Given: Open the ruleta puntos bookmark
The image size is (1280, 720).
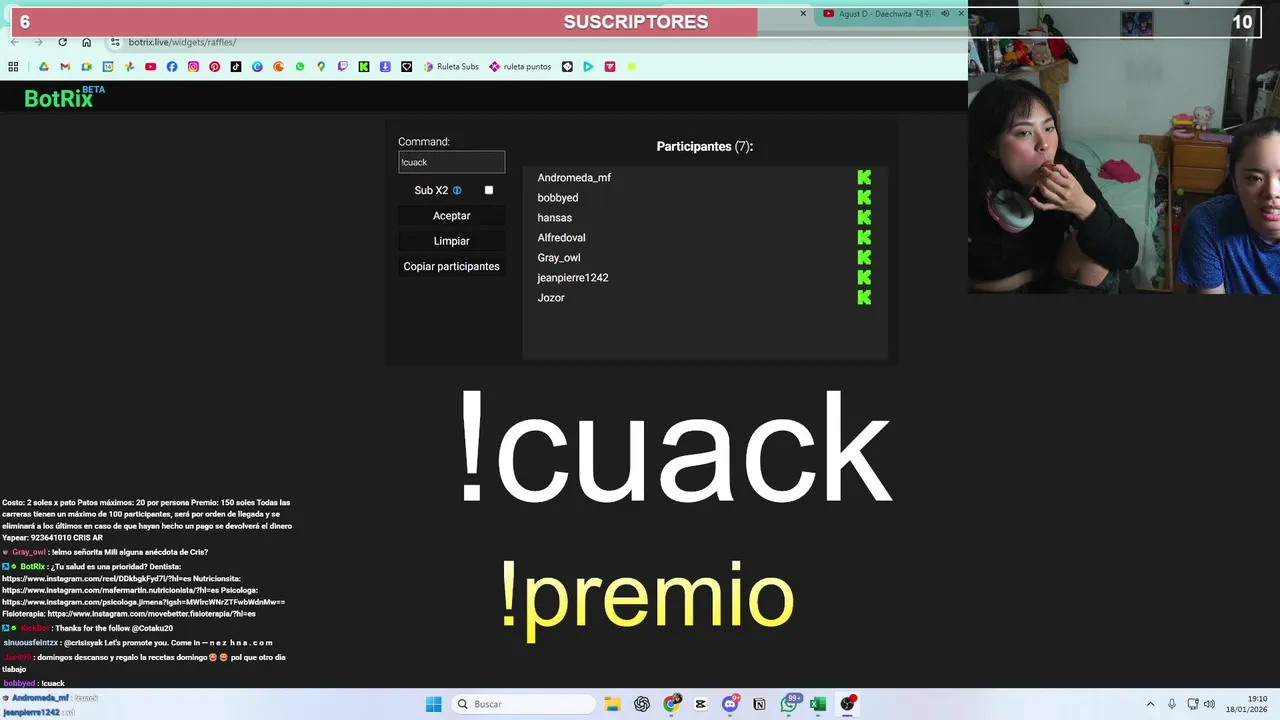Looking at the screenshot, I should point(520,67).
